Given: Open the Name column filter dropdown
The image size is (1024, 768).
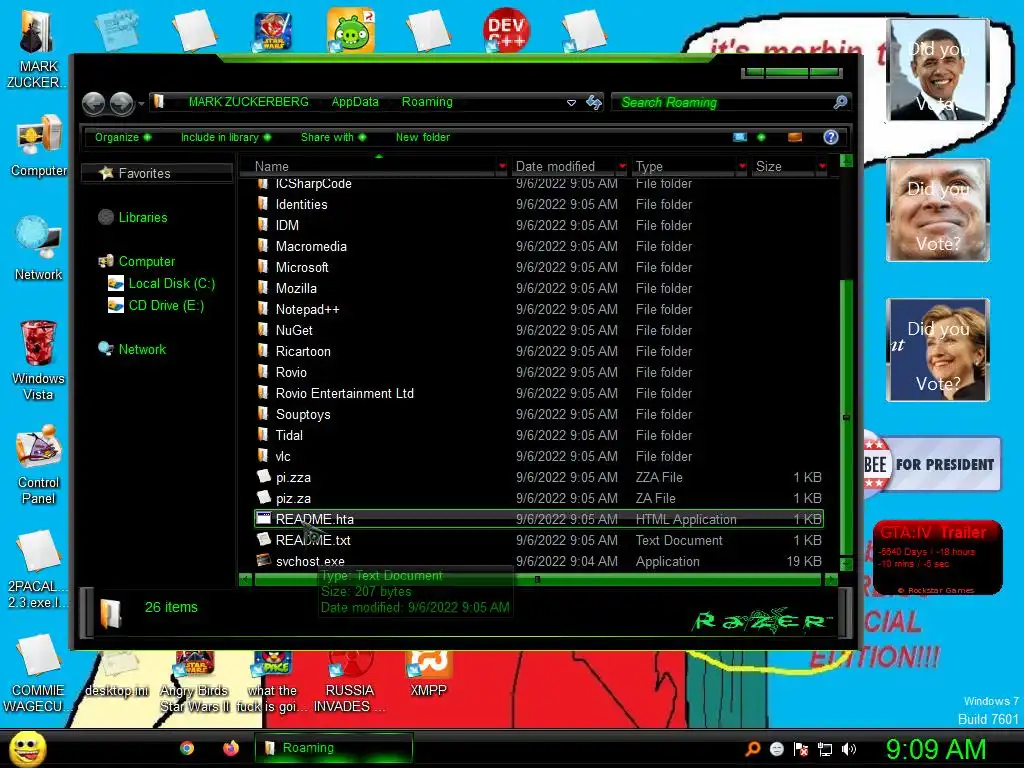Looking at the screenshot, I should point(502,167).
